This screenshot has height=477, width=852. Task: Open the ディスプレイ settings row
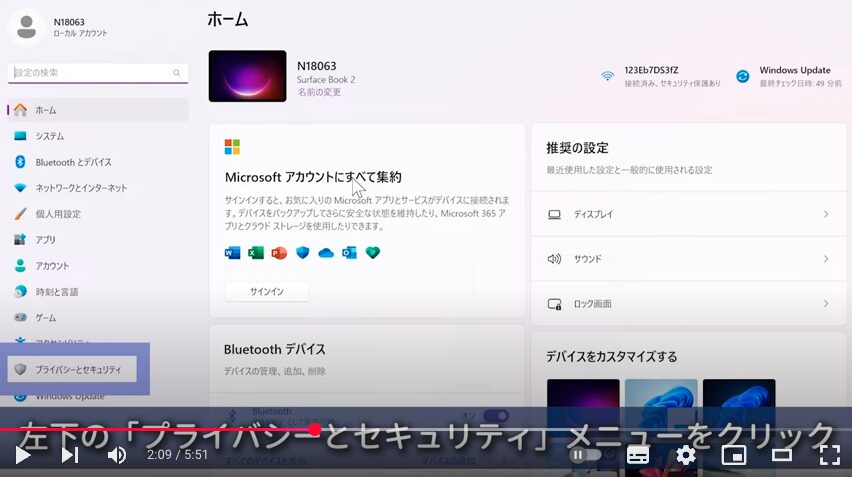coord(688,214)
